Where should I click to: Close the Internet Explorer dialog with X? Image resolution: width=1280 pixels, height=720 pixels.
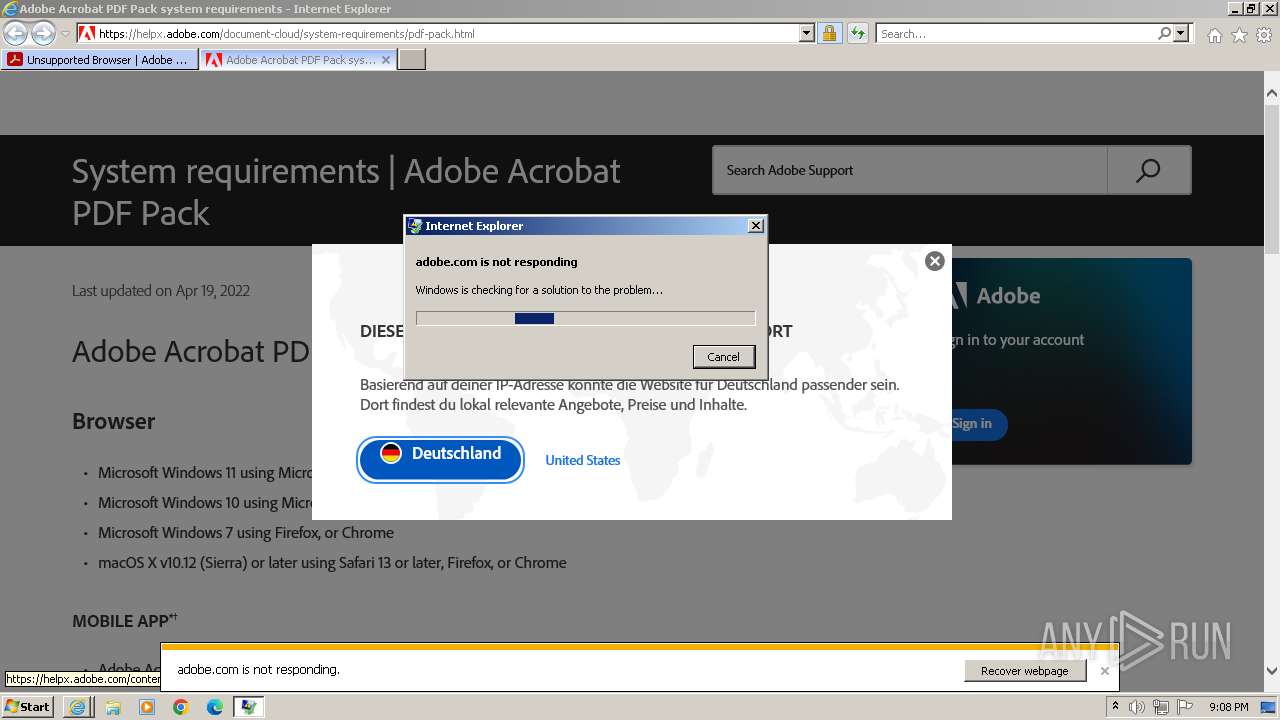(x=756, y=226)
